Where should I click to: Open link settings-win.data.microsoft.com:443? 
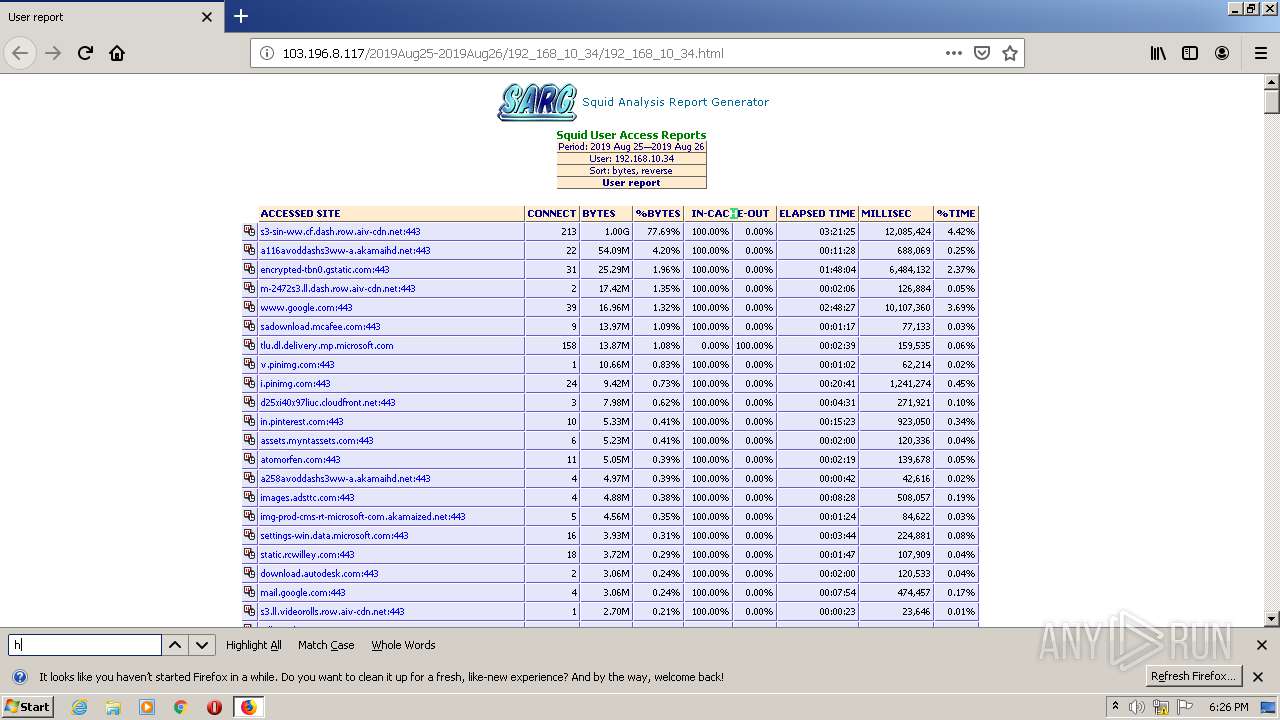[334, 536]
